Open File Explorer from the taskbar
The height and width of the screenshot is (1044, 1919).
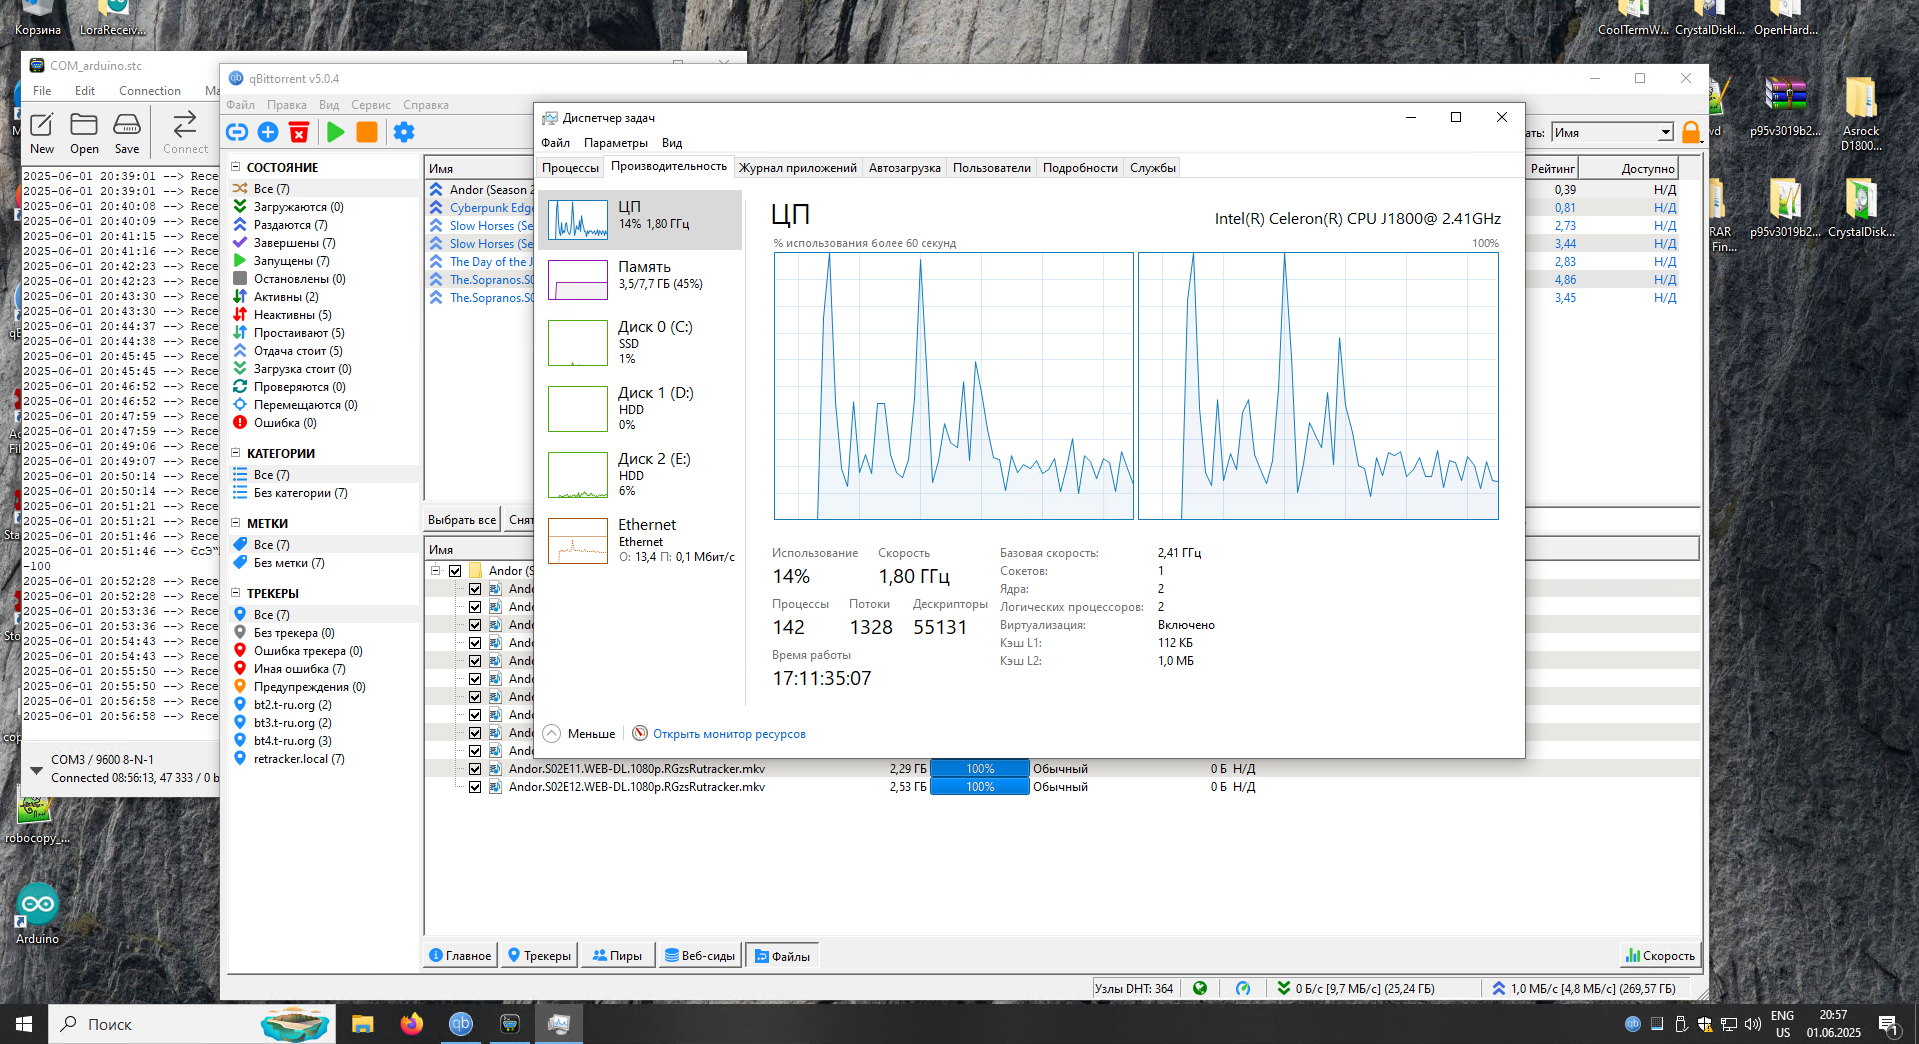[362, 1024]
